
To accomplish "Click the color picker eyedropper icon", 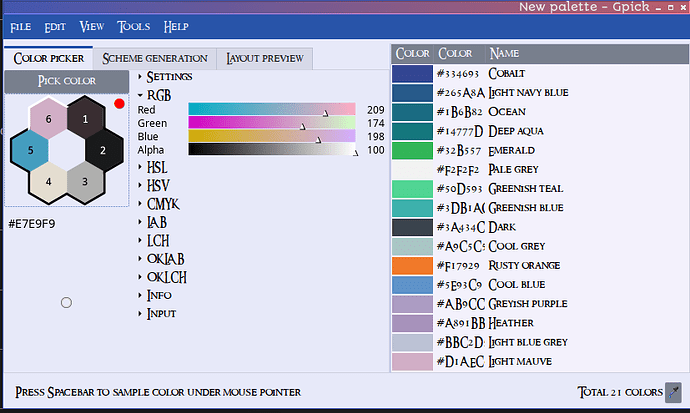I will click(x=674, y=392).
